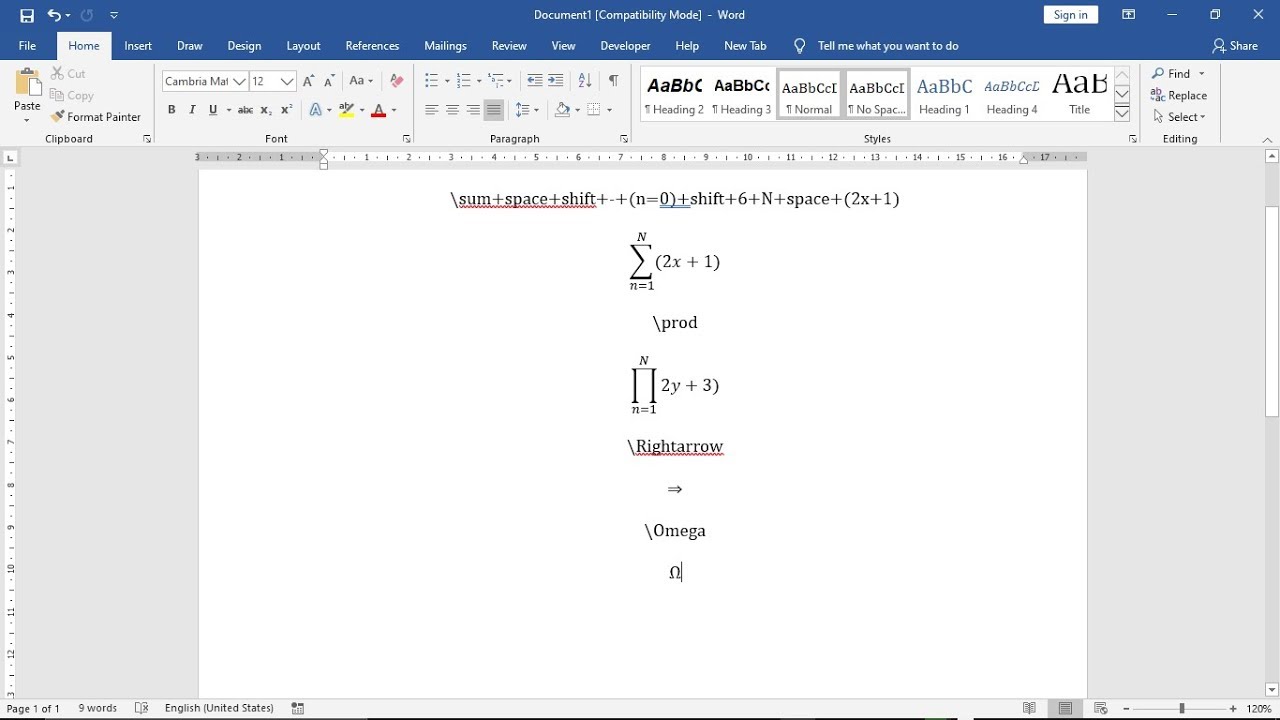The width and height of the screenshot is (1280, 720).
Task: Toggle italic formatting
Action: pos(192,110)
